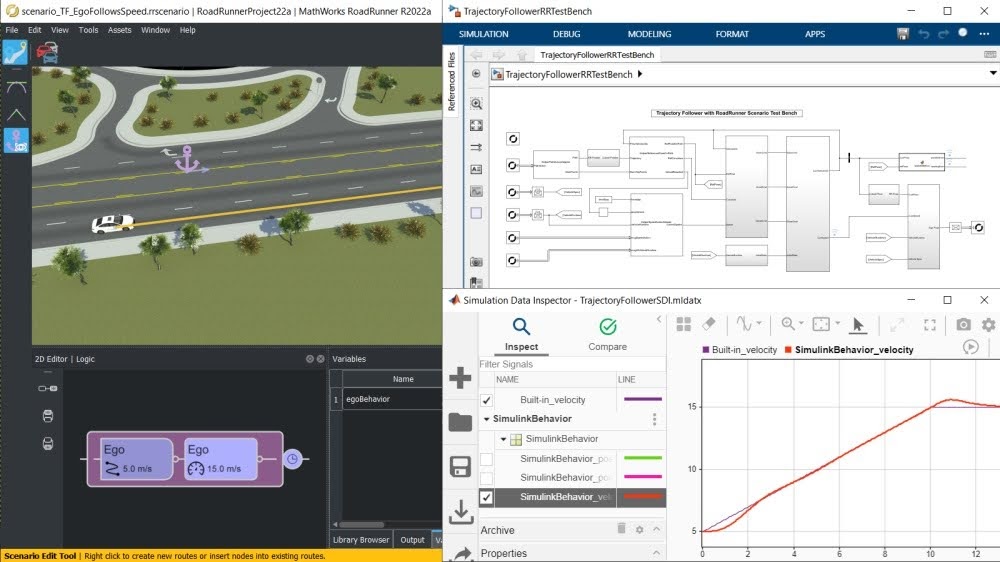Click the vehicles icon in RoadRunner toolbar

[46, 53]
